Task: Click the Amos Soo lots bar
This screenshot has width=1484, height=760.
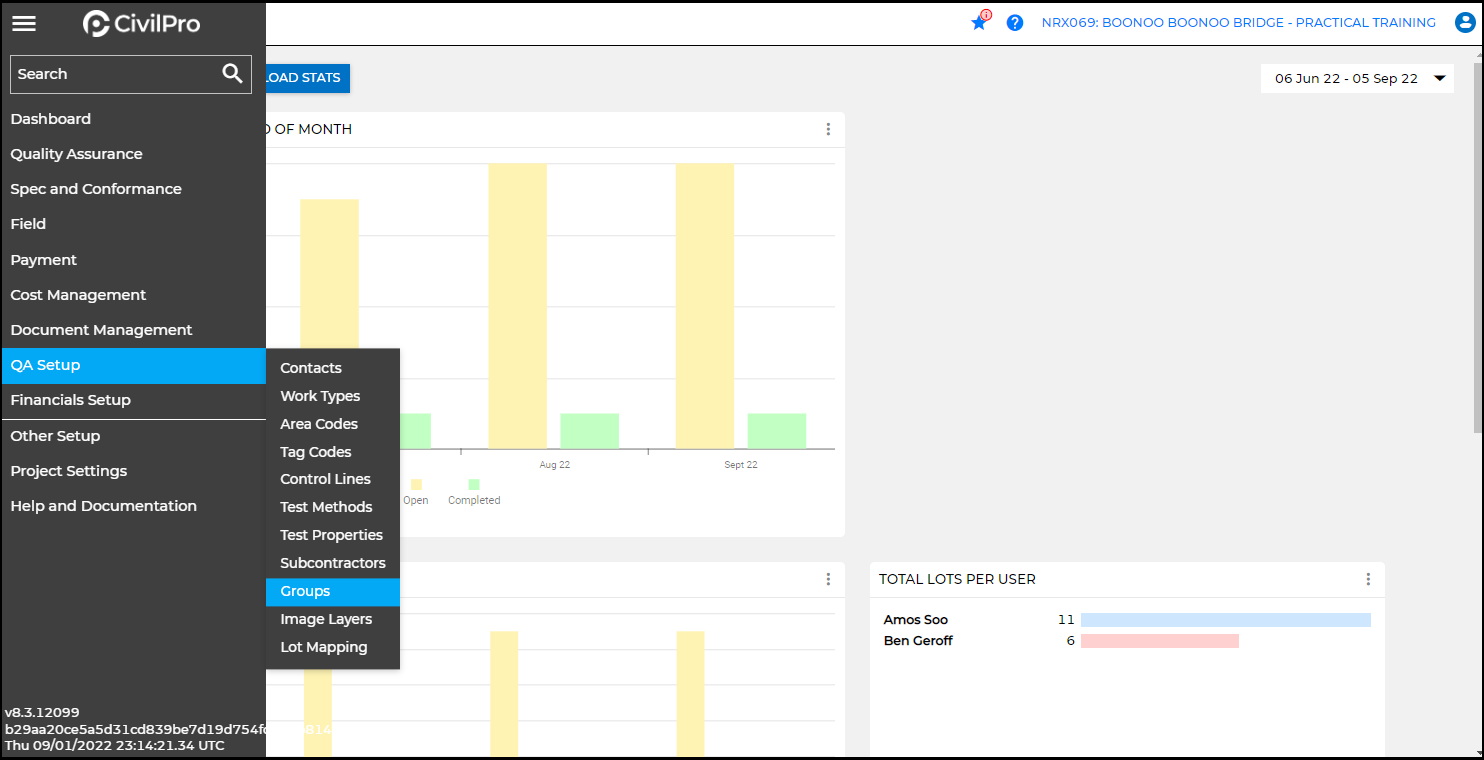Action: 1225,620
